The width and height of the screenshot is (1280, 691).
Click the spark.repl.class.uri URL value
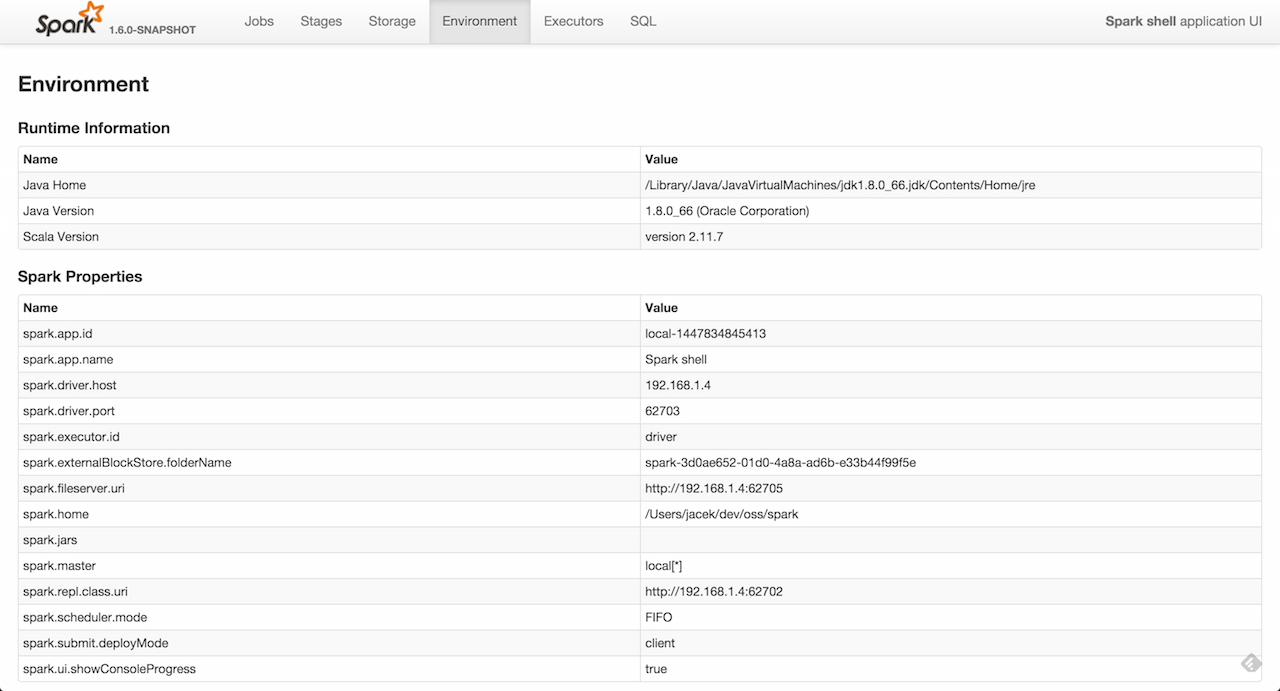714,591
